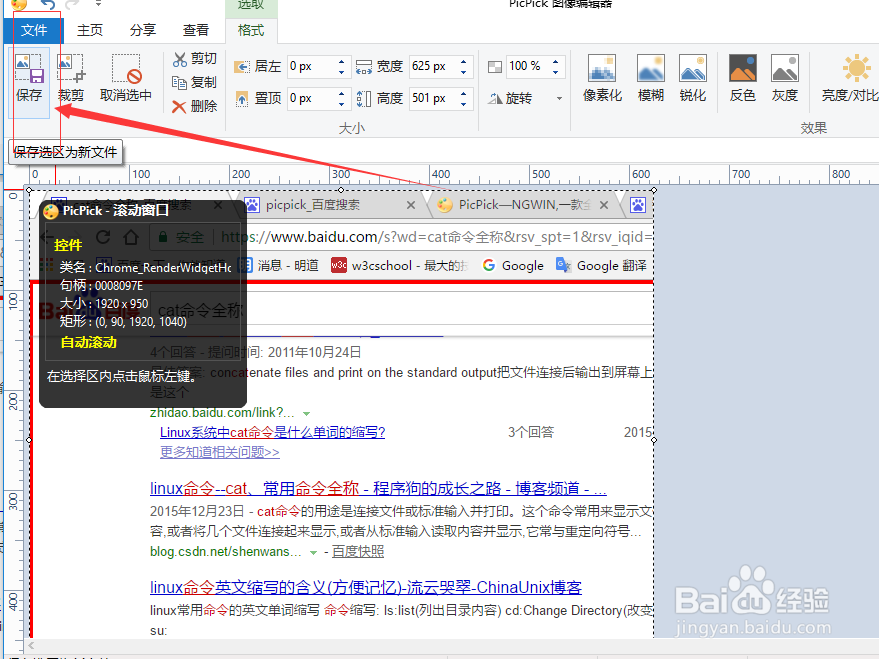879x659 pixels.
Task: Click the top-middle selection resize handle
Action: coord(341,190)
